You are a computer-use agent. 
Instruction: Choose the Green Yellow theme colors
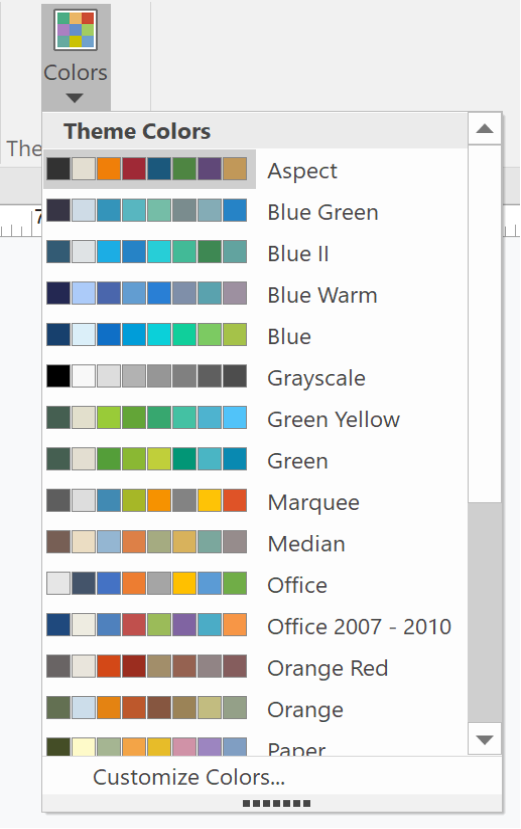255,418
